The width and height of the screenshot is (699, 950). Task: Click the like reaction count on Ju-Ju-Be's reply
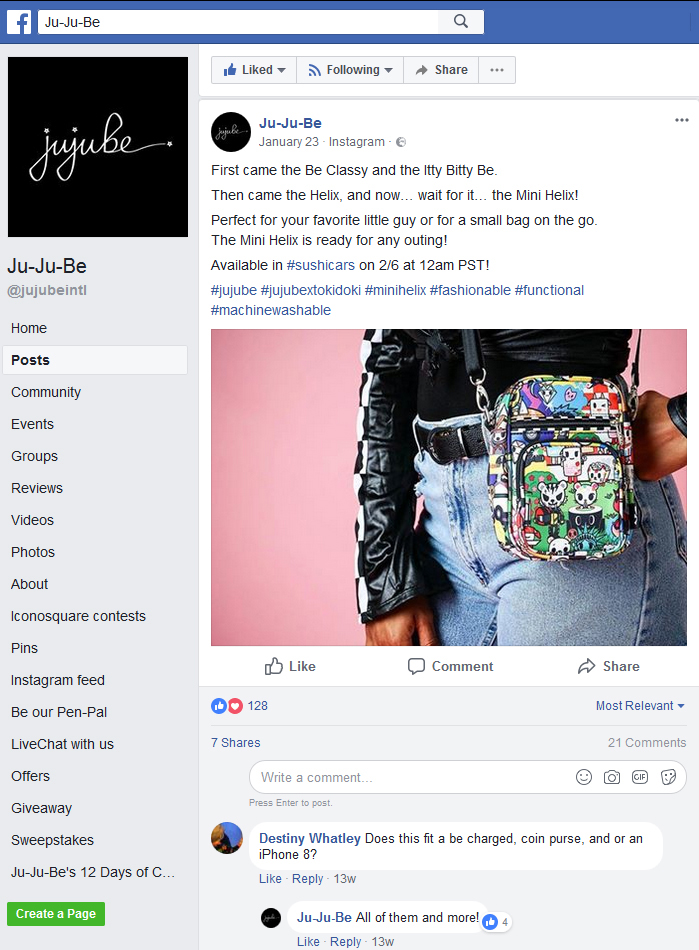[497, 922]
